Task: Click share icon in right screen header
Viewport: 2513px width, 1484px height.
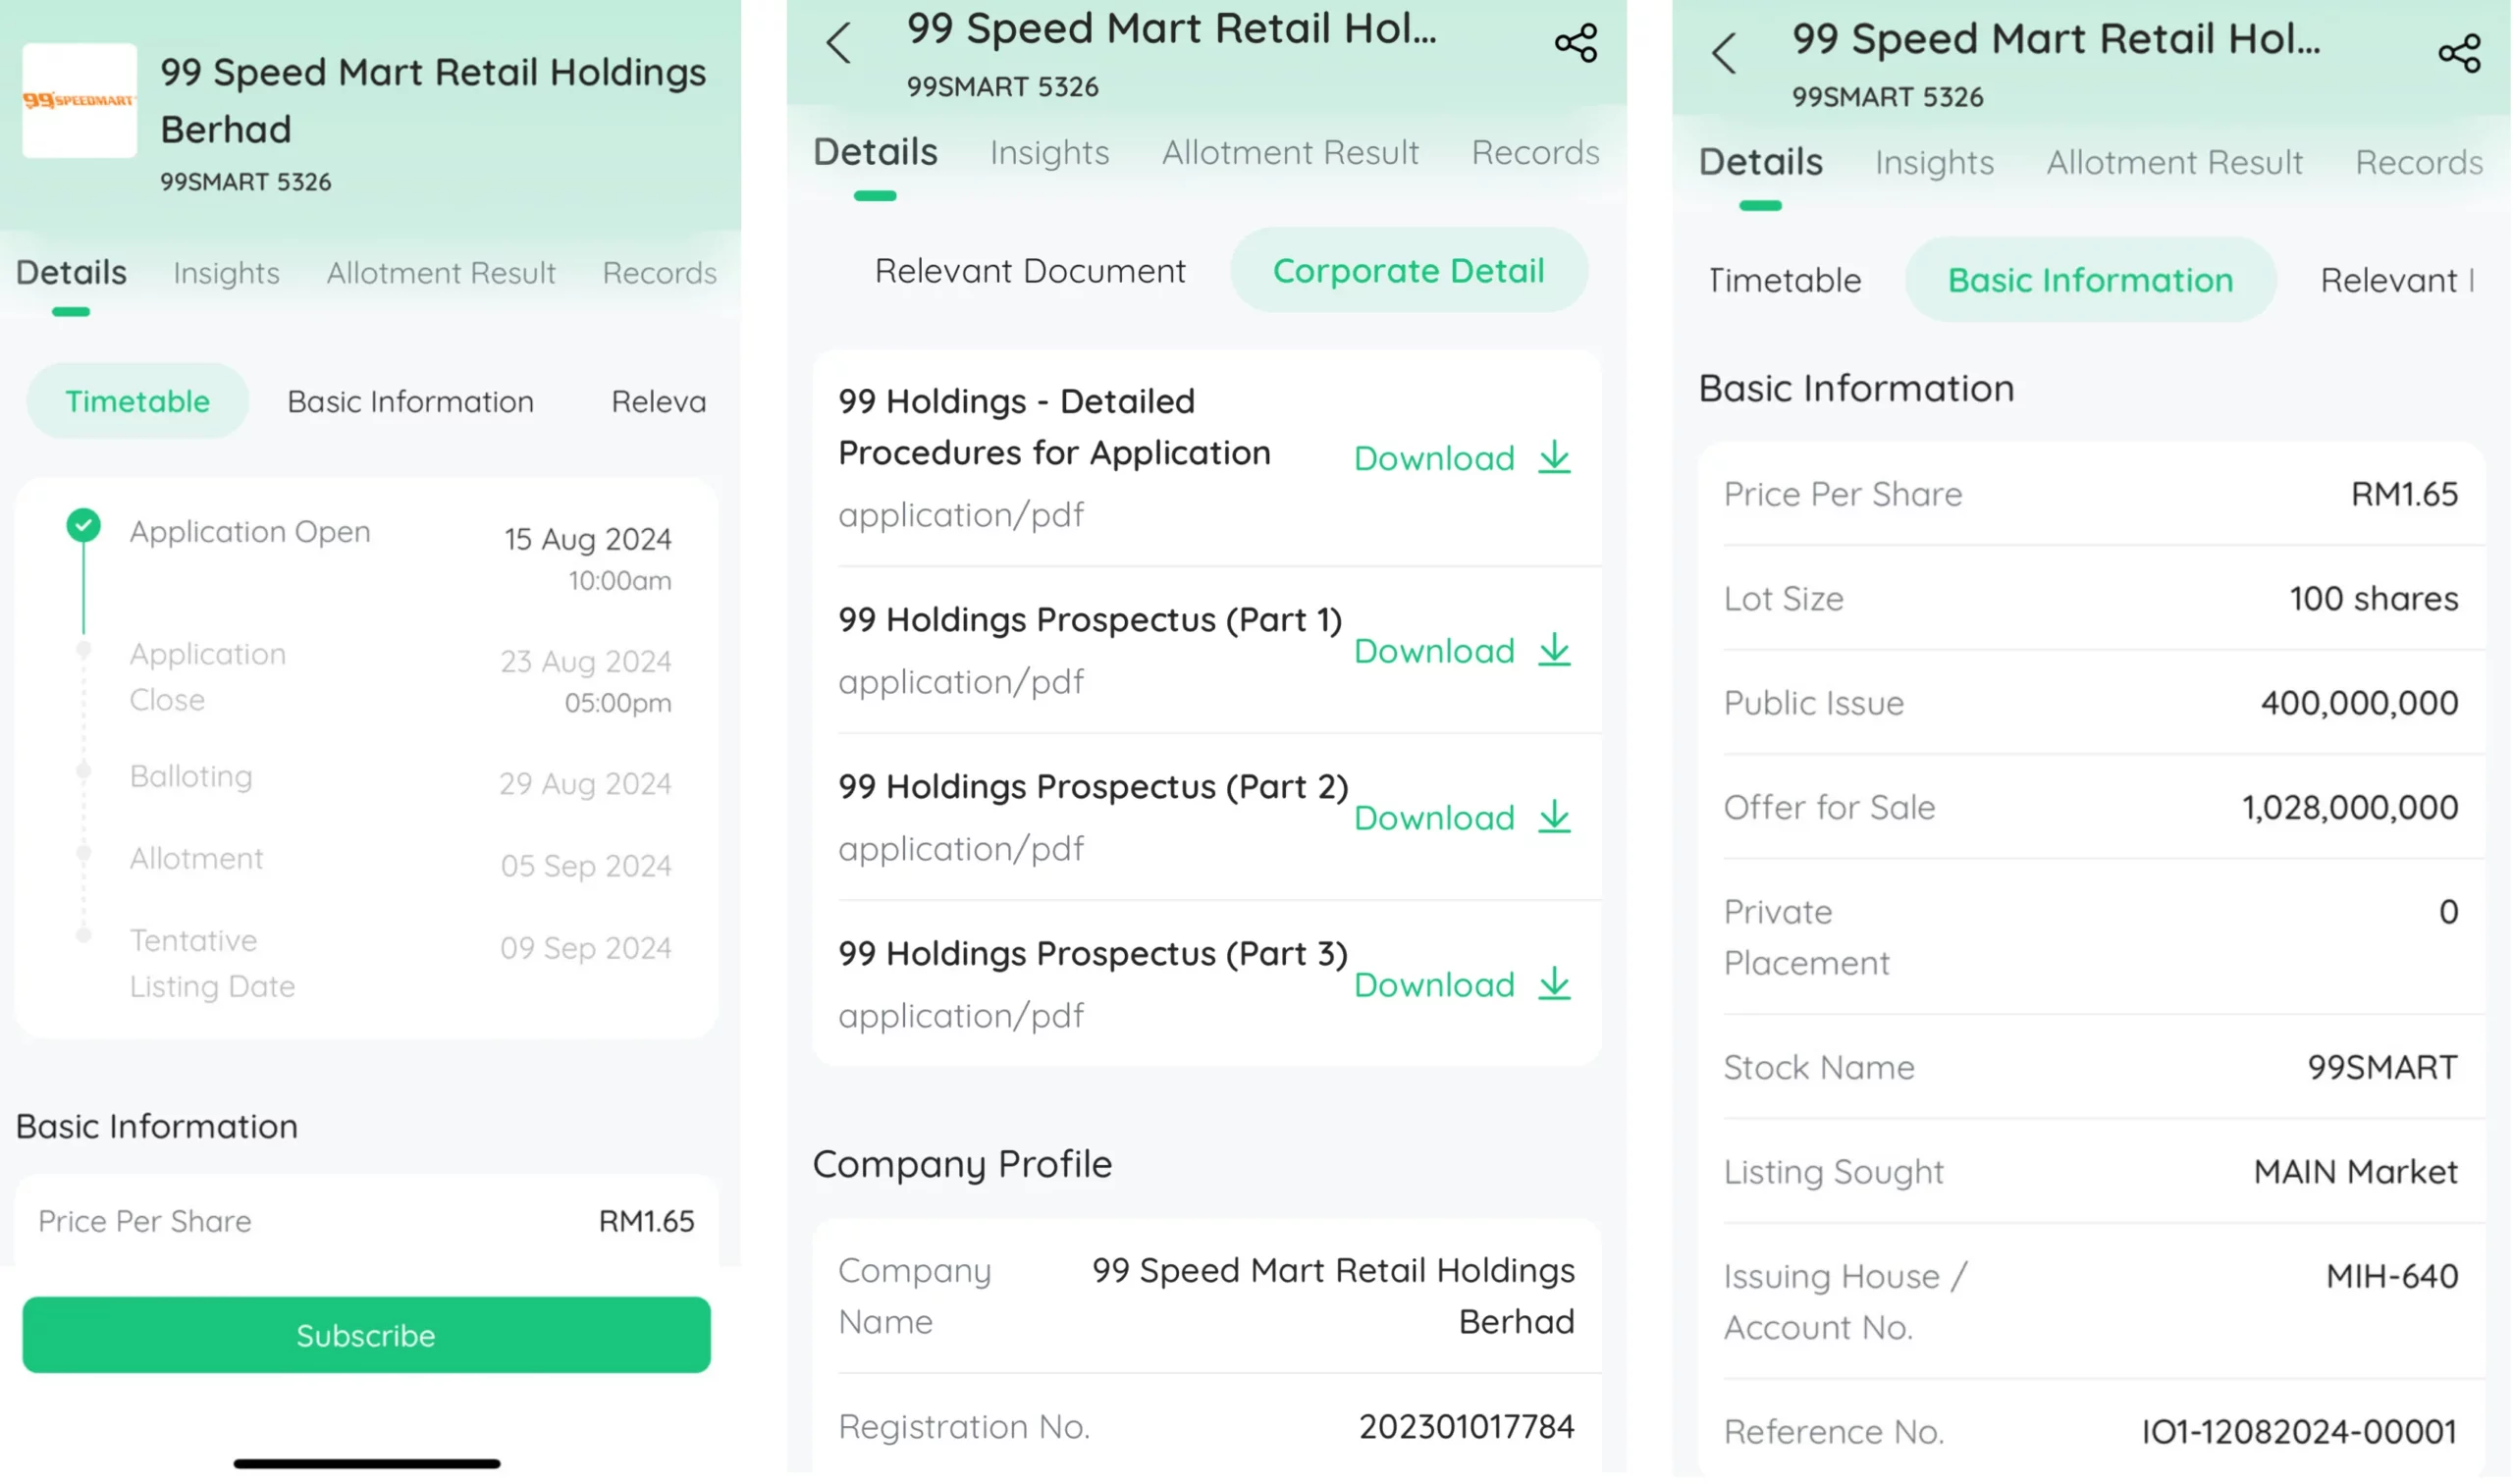Action: pos(2459,54)
